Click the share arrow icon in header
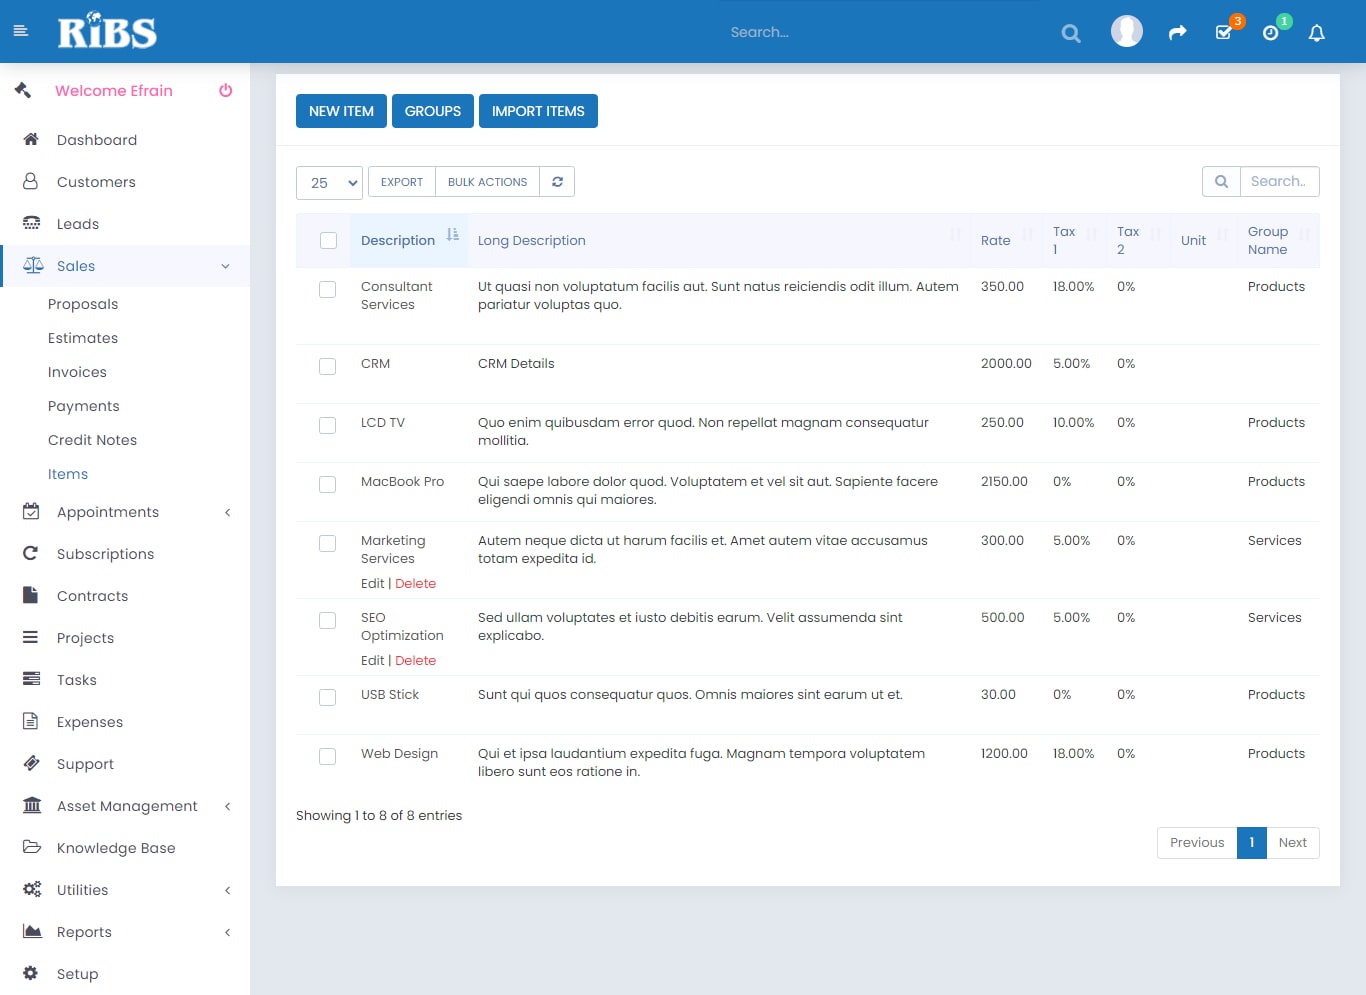Screen dimensions: 1366x995 (1177, 33)
